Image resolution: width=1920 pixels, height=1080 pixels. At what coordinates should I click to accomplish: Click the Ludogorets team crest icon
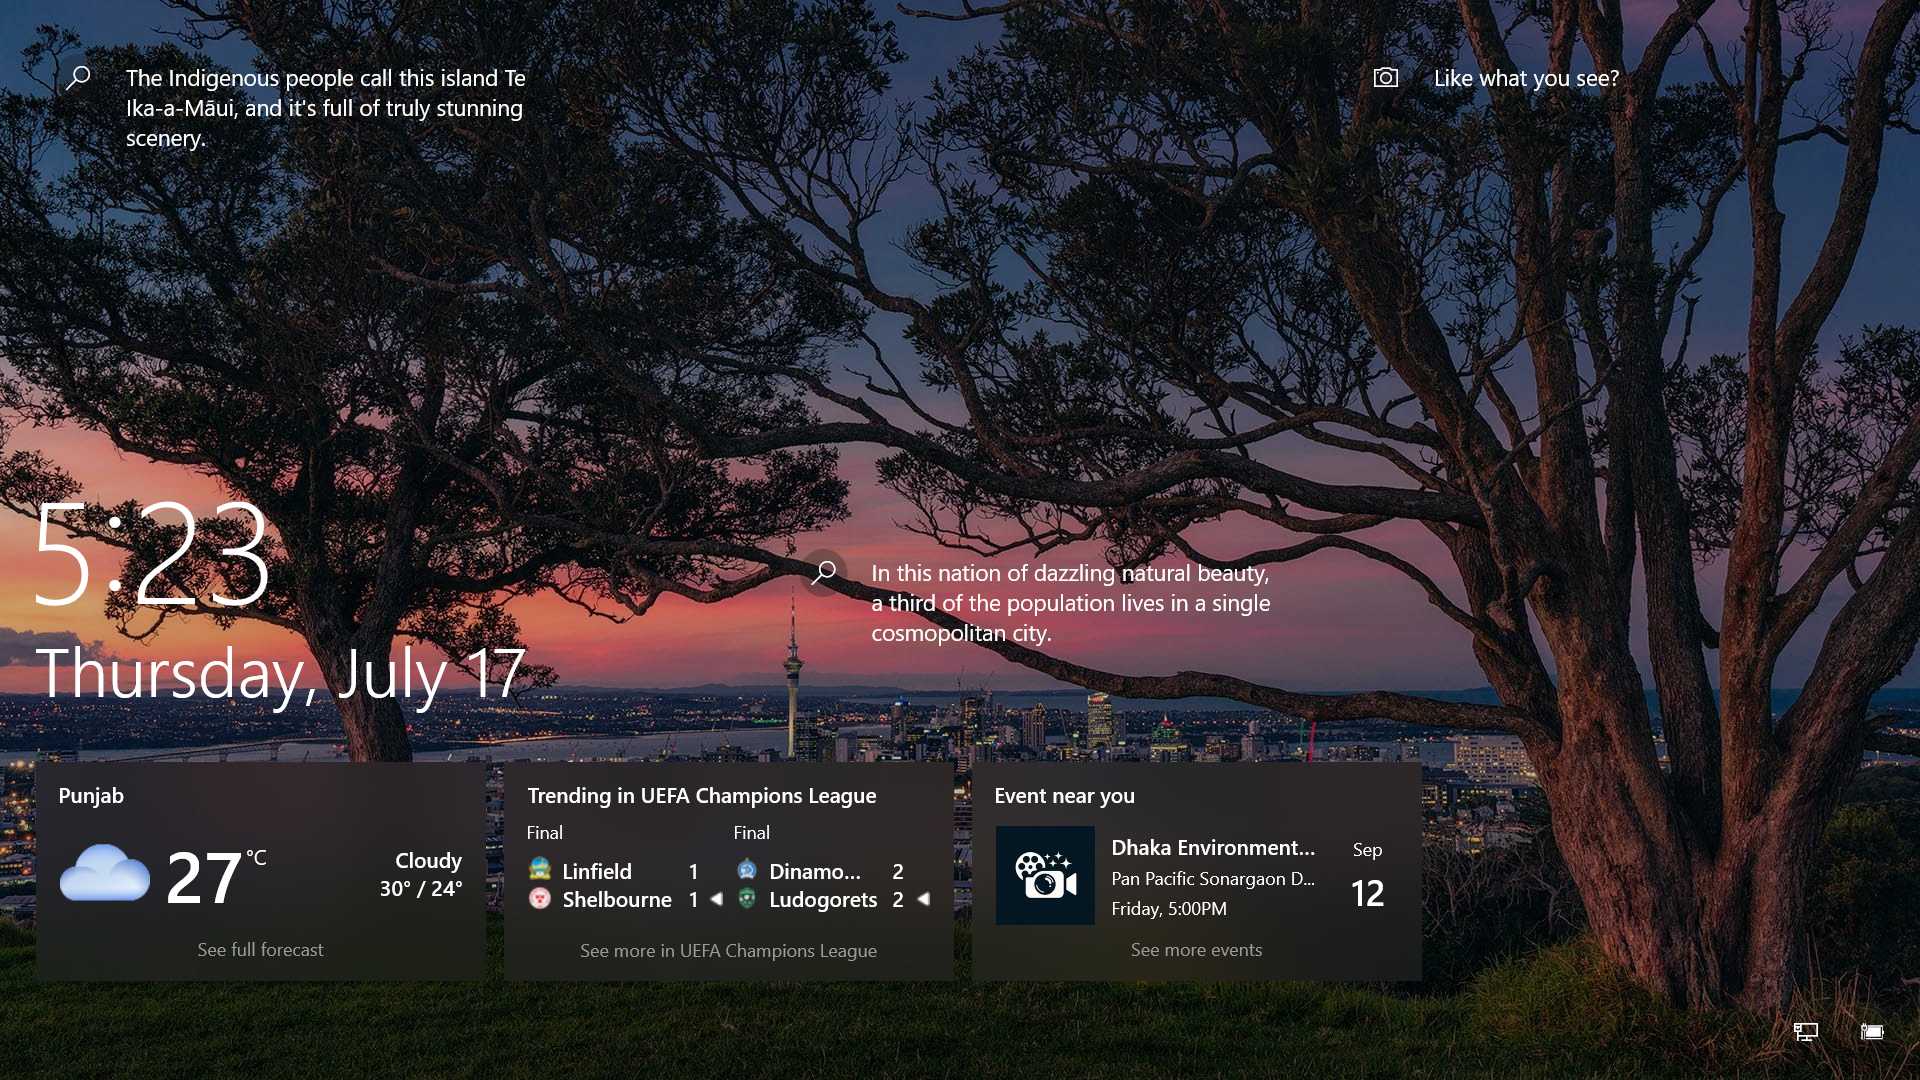coord(747,898)
